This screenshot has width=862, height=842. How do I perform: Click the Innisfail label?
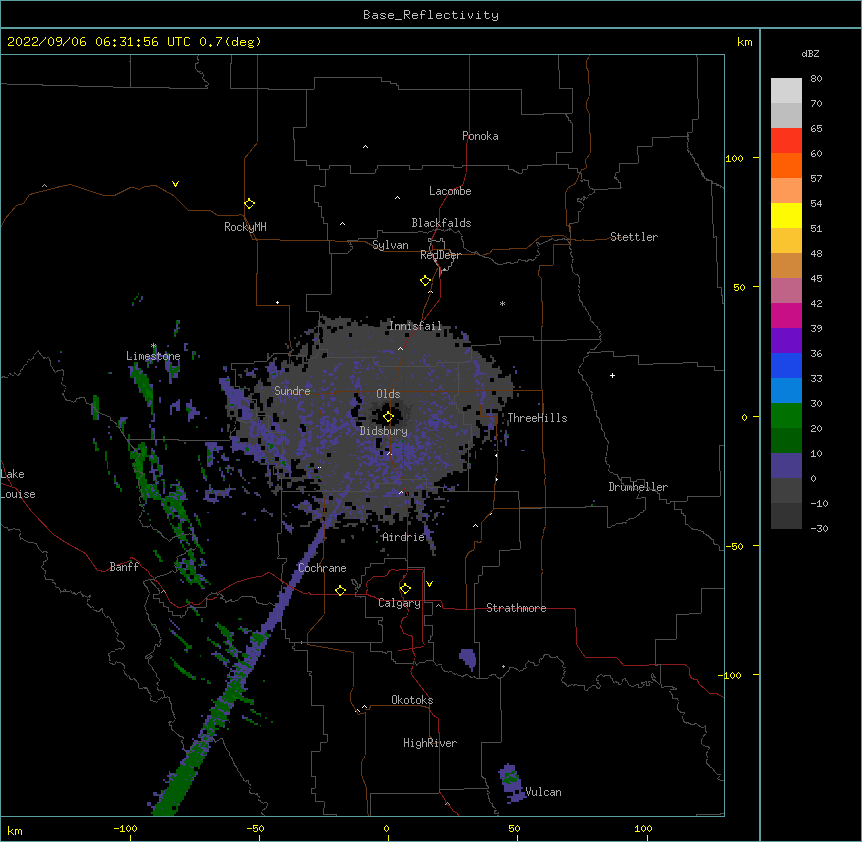click(x=415, y=326)
